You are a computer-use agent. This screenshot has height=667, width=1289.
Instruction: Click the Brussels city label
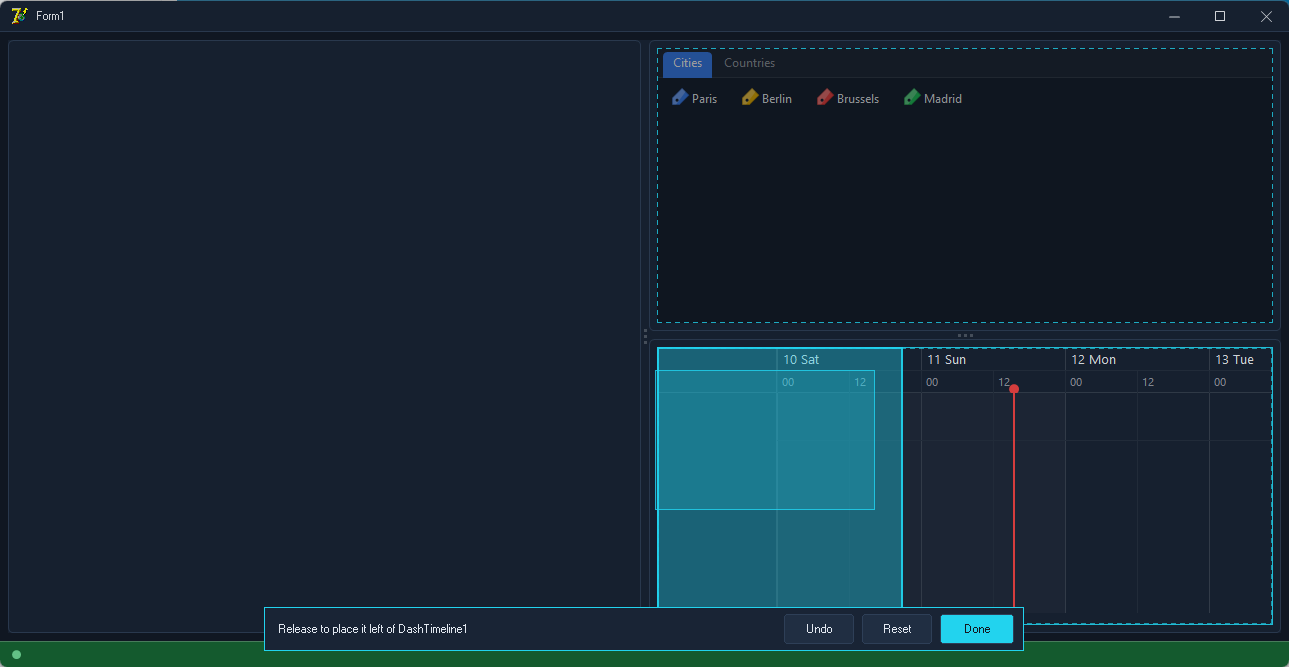click(x=858, y=99)
